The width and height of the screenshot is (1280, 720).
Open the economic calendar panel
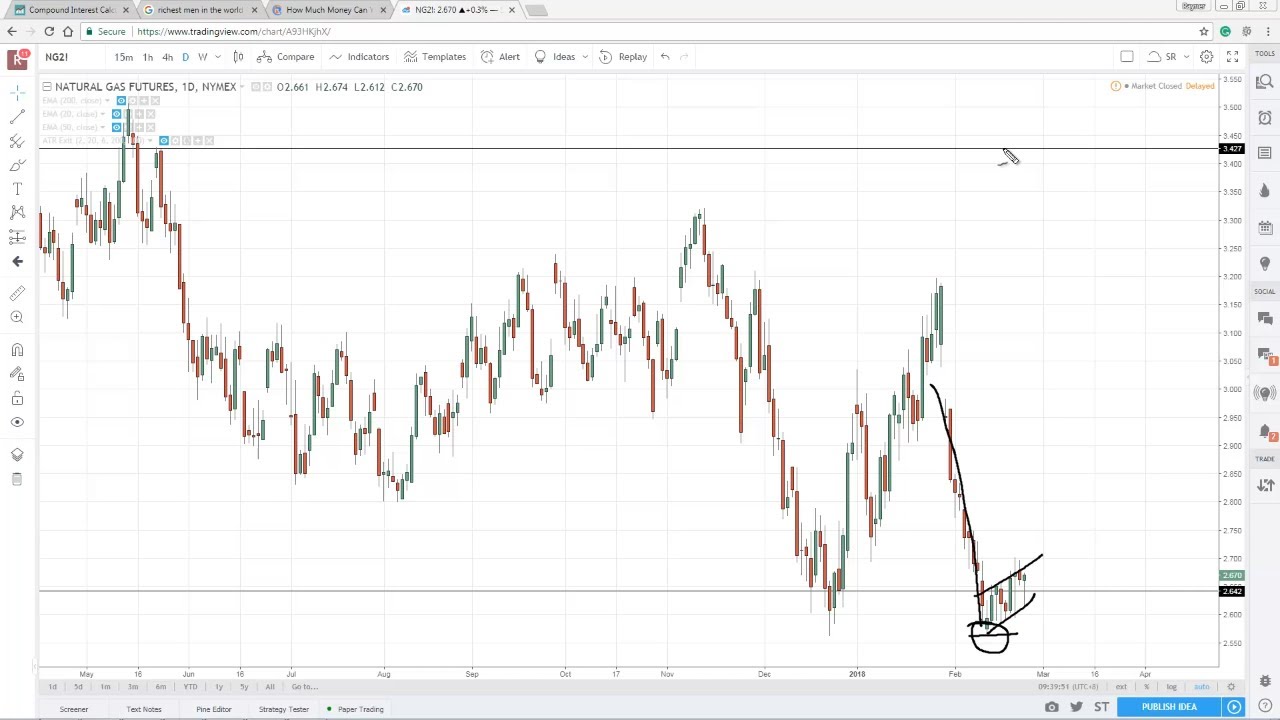click(x=1265, y=227)
